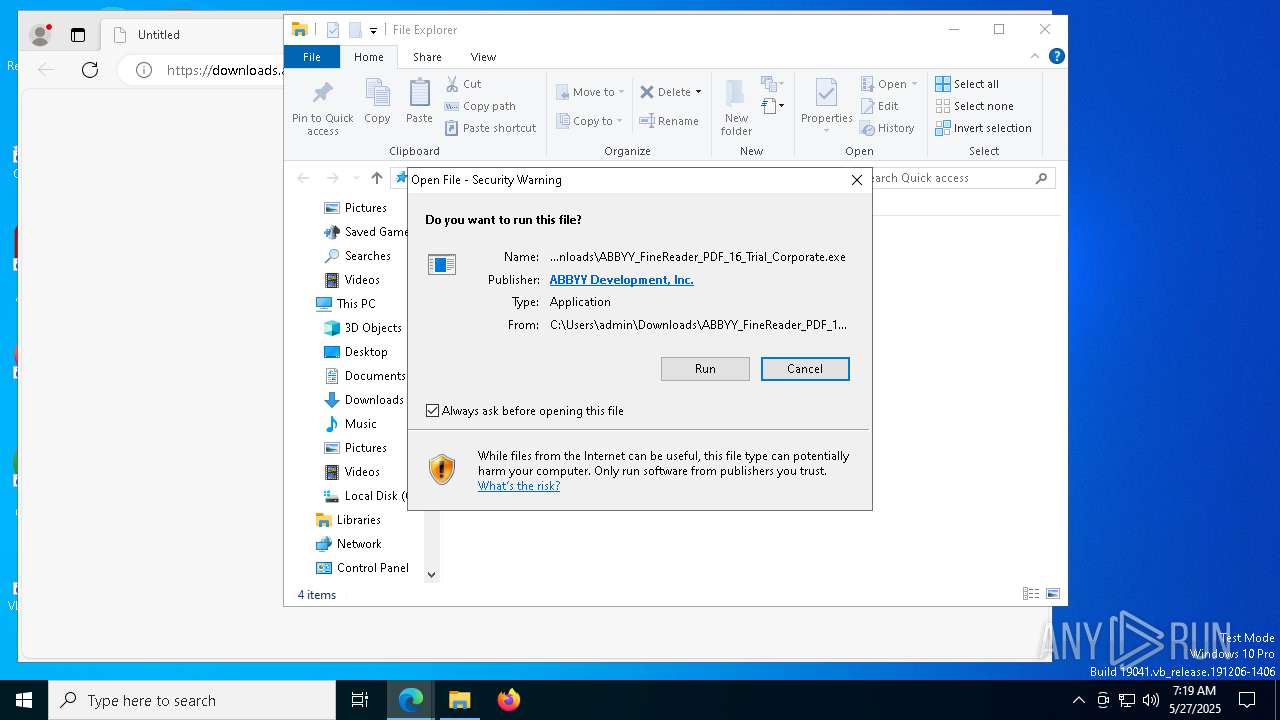Open Microsoft Edge from taskbar
This screenshot has width=1280, height=720.
tap(411, 700)
